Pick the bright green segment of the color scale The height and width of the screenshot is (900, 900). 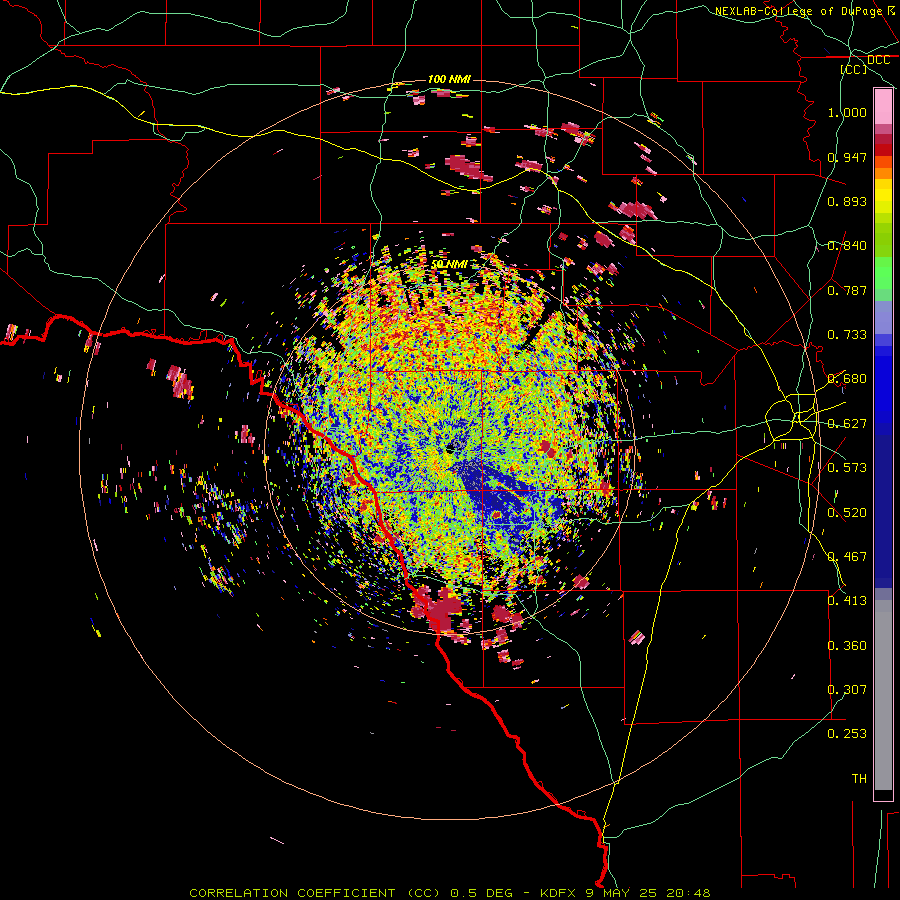point(883,273)
